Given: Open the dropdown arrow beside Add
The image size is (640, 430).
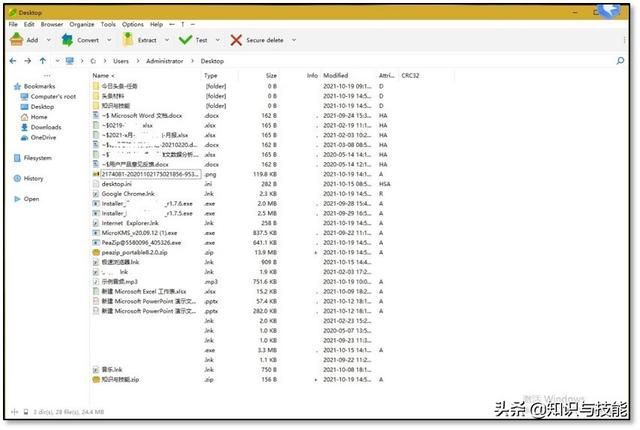Looking at the screenshot, I should tap(48, 40).
